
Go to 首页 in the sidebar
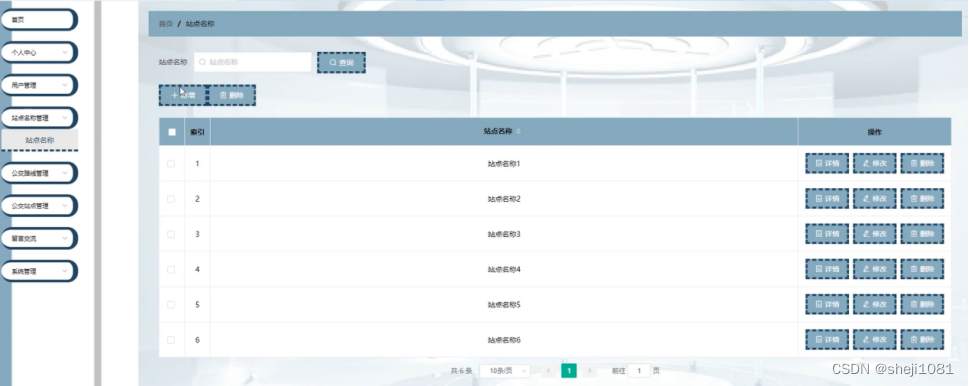coord(39,20)
